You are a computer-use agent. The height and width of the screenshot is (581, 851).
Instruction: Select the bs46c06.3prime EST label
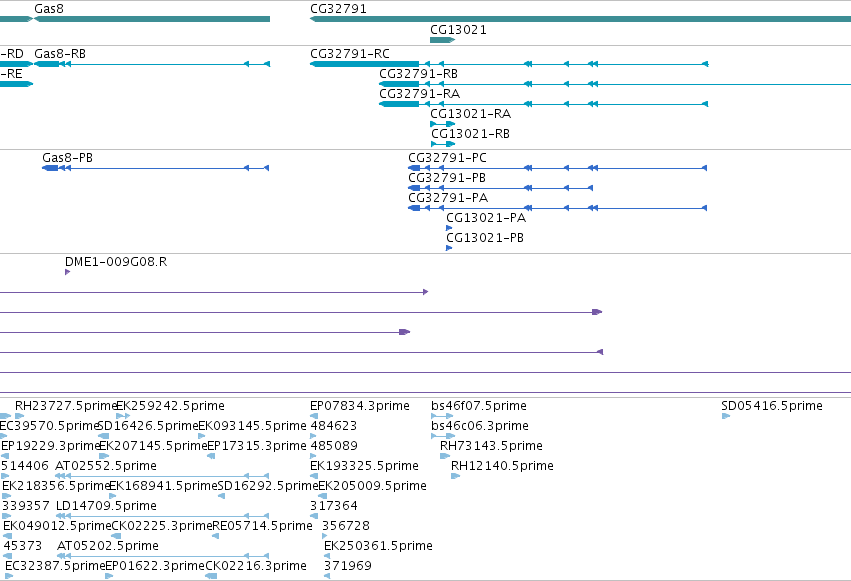point(480,426)
